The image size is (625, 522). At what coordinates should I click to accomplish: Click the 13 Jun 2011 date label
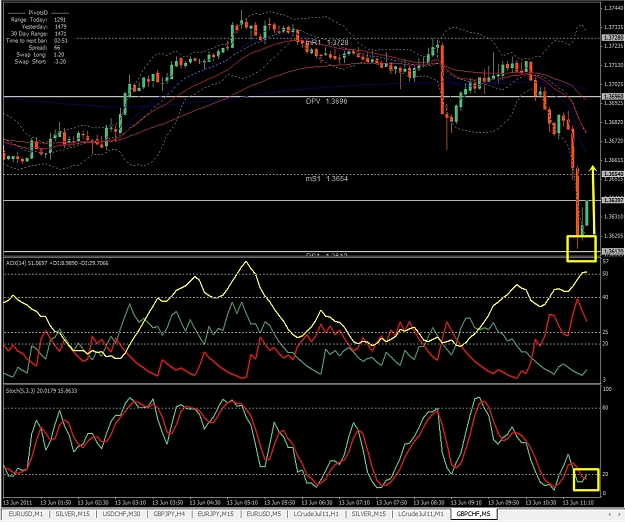tap(18, 502)
